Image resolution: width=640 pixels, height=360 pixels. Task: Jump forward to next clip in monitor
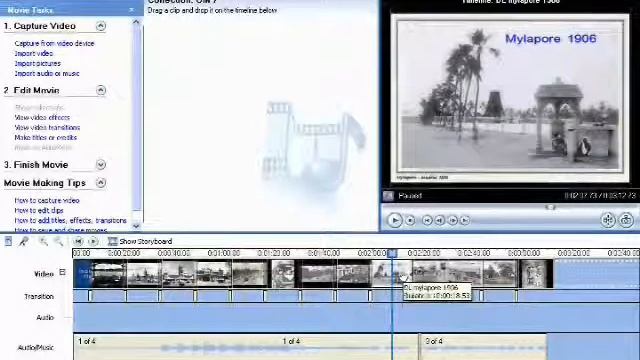pos(465,220)
